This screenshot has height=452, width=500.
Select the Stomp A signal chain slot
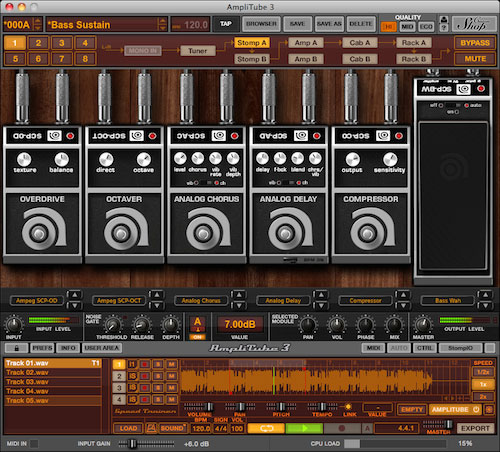(x=252, y=43)
